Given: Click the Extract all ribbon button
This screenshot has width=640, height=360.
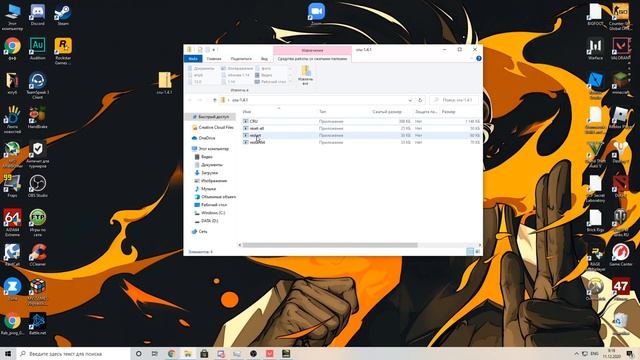Looking at the screenshot, I should (306, 75).
